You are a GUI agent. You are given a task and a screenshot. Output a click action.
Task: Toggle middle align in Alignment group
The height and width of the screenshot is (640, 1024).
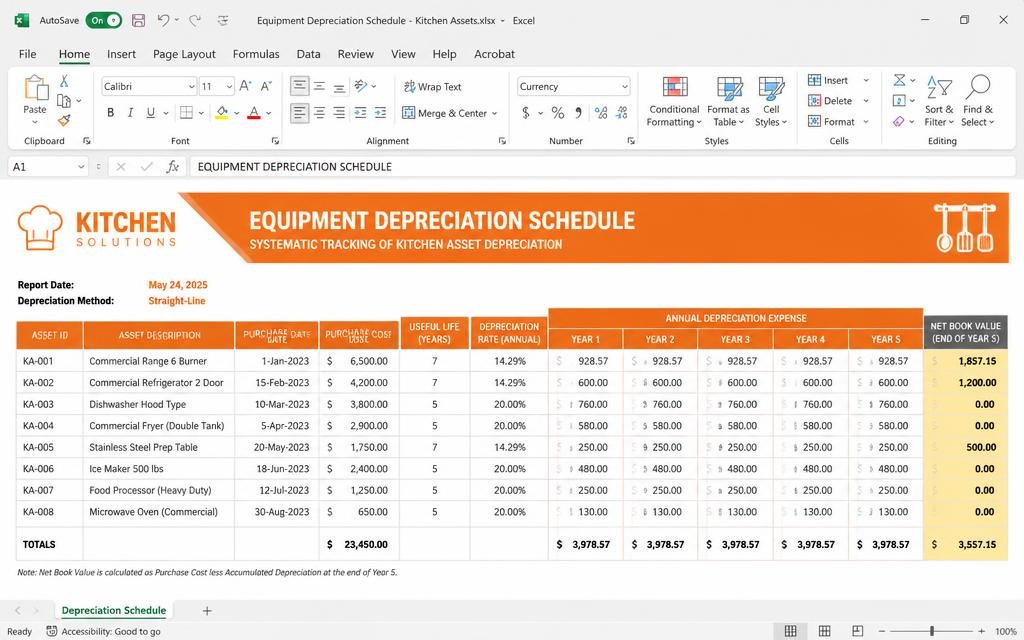click(x=319, y=86)
